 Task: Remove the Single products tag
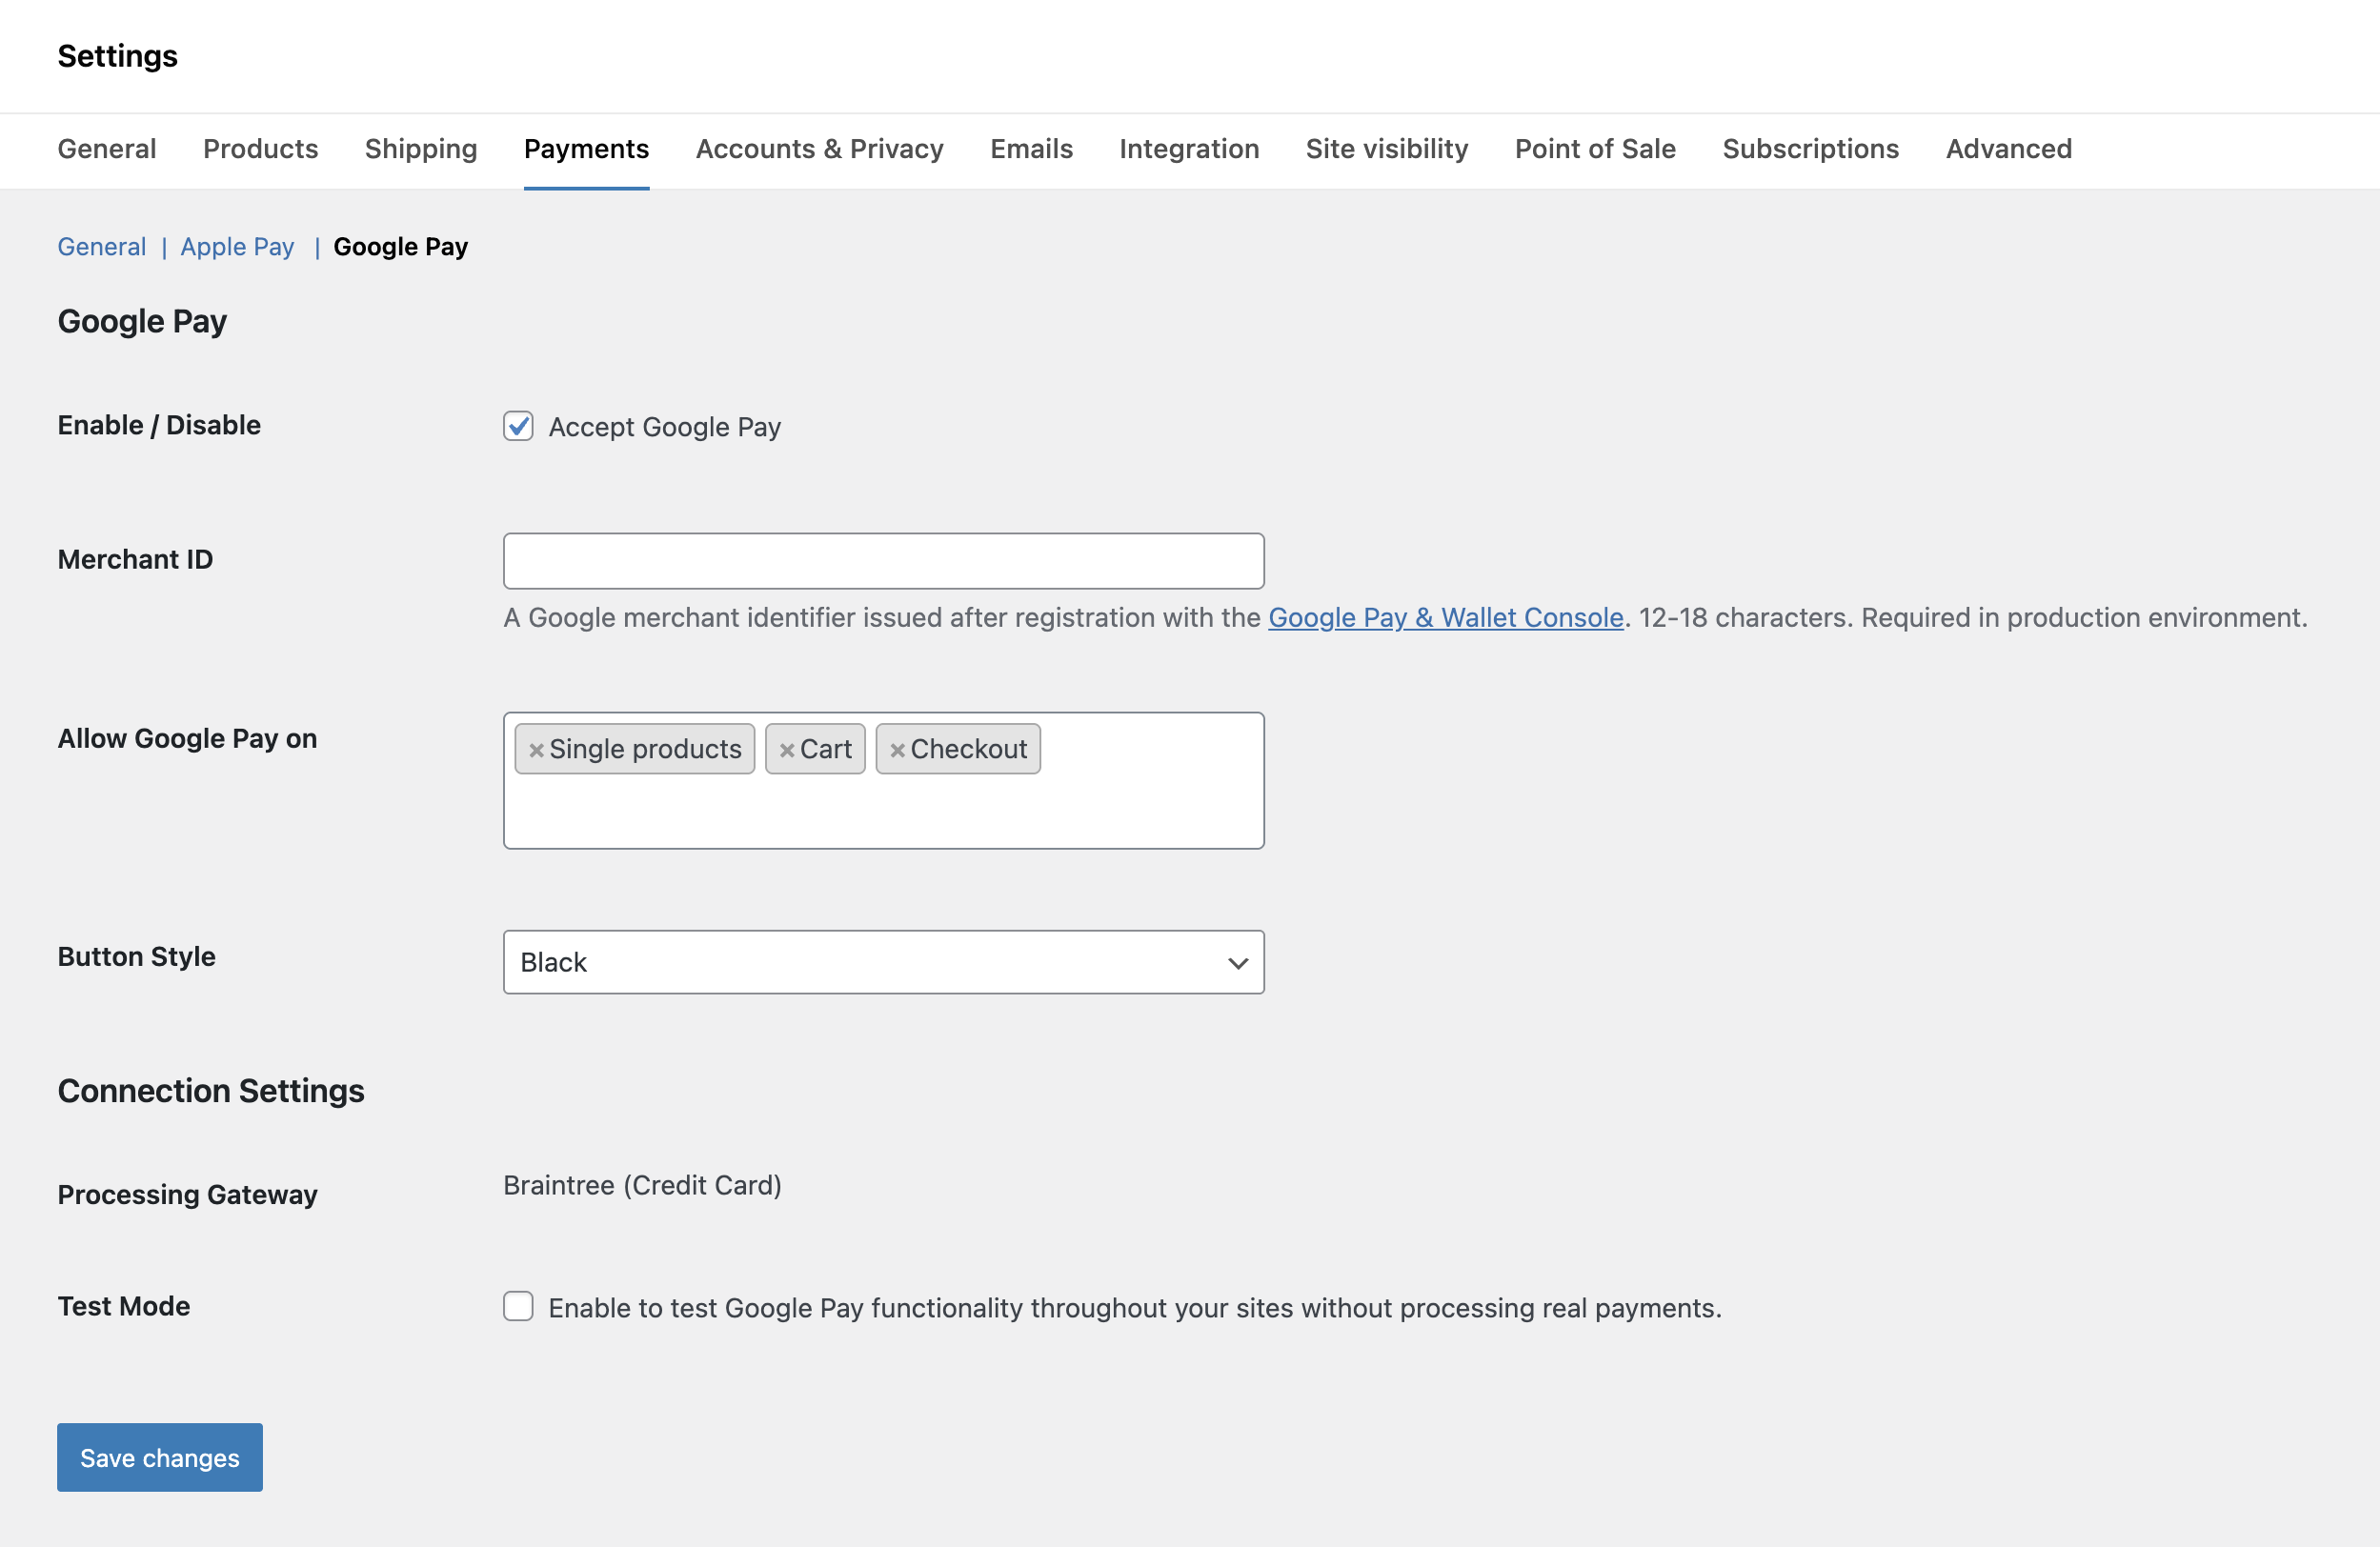coord(536,750)
